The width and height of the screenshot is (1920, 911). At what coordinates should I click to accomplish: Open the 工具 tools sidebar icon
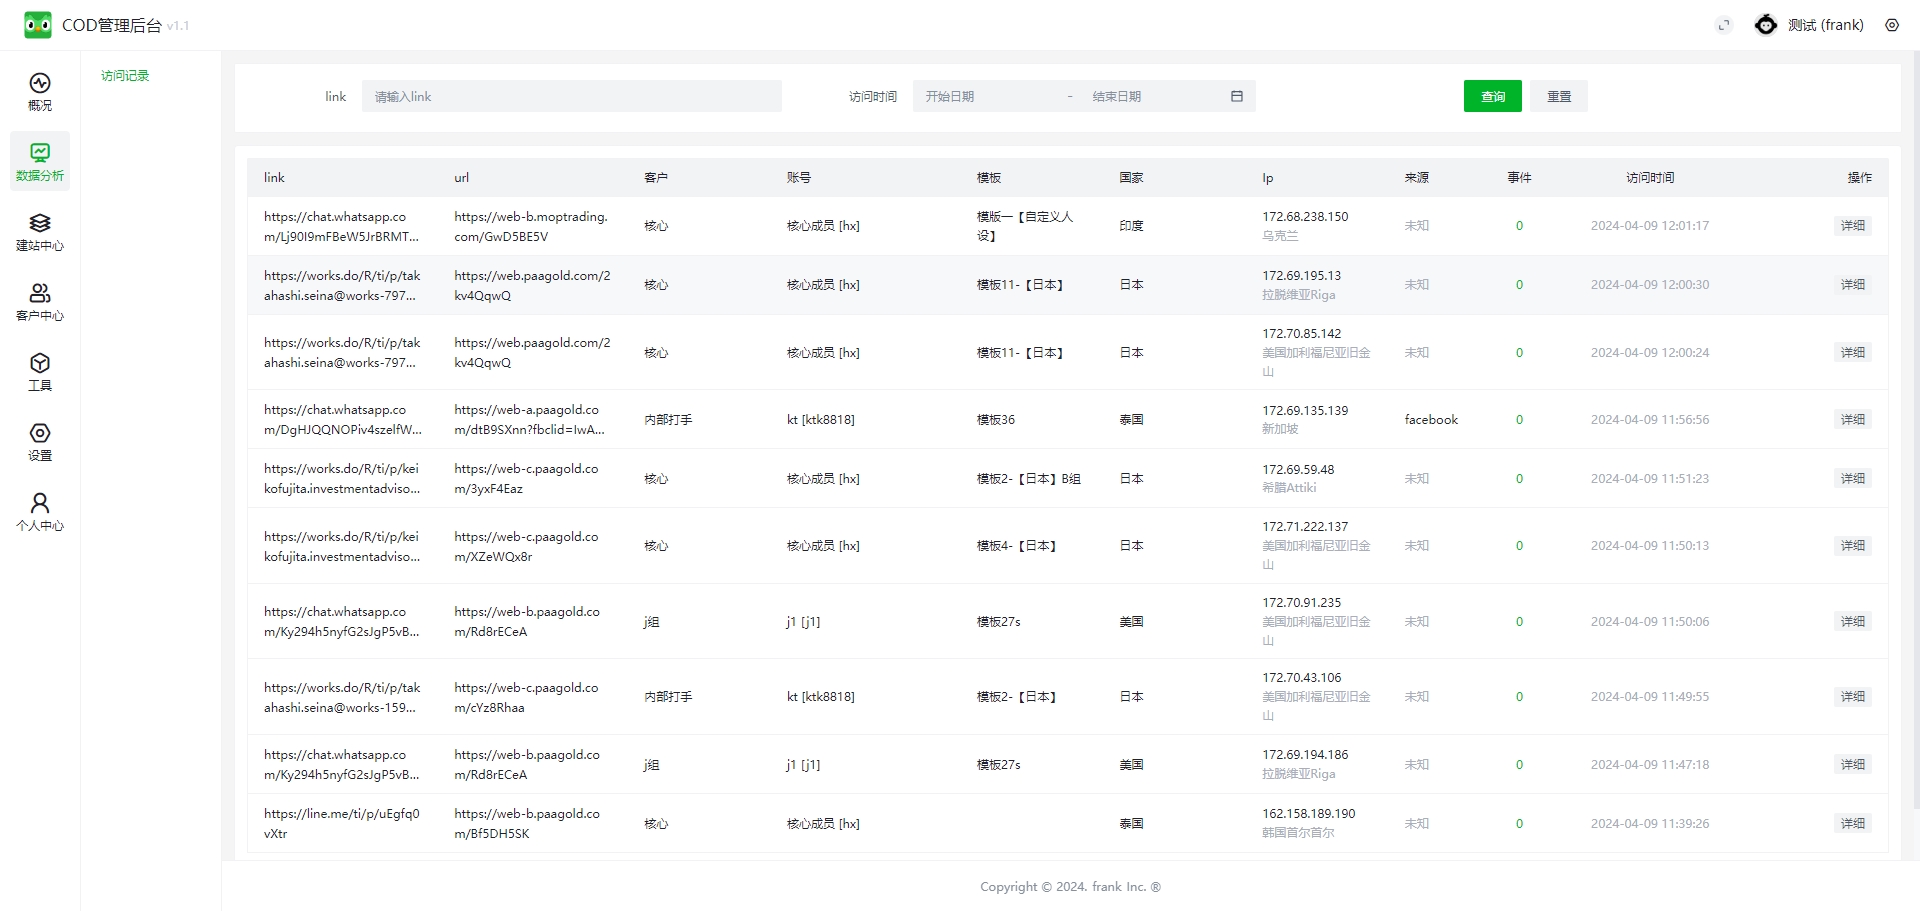pyautogui.click(x=40, y=372)
